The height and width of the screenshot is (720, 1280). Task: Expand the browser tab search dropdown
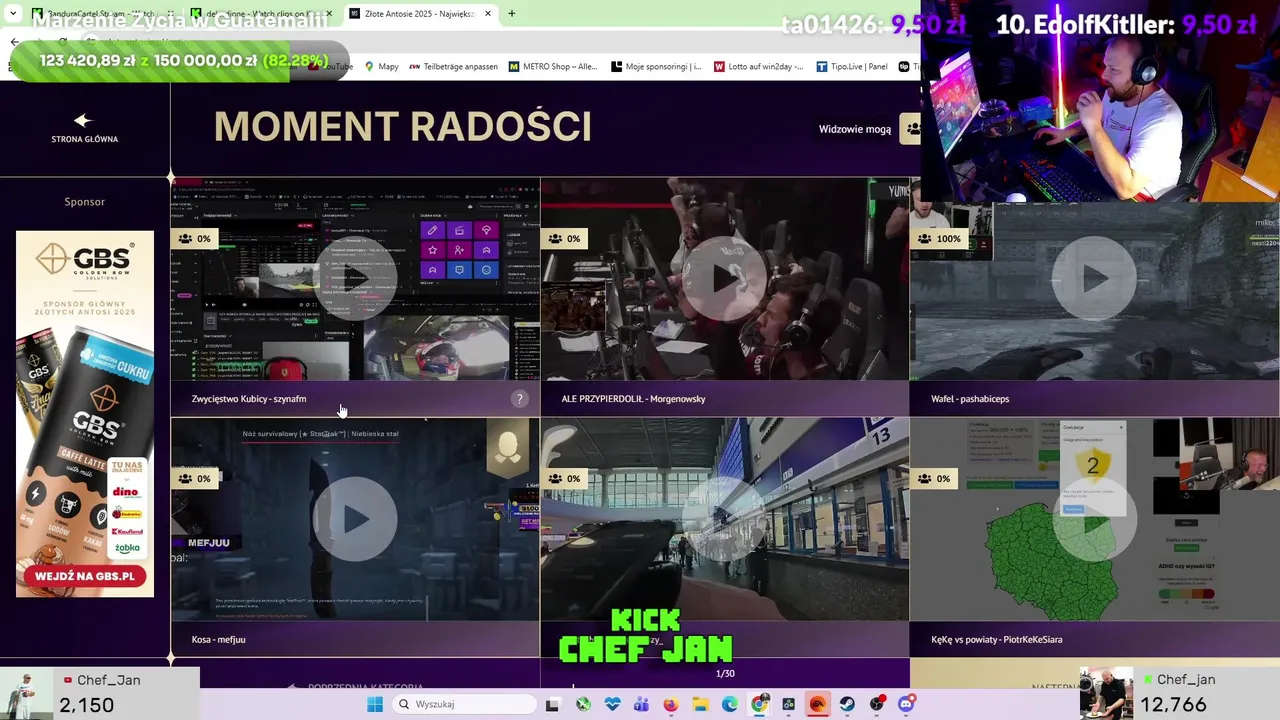tap(13, 14)
